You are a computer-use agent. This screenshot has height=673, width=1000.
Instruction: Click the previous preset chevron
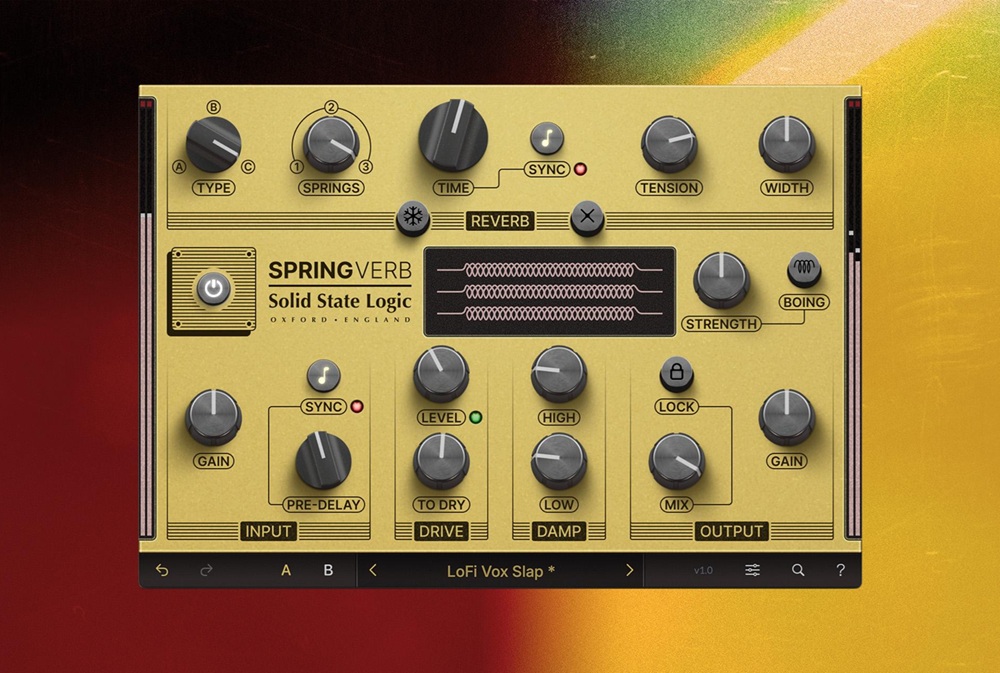(371, 569)
